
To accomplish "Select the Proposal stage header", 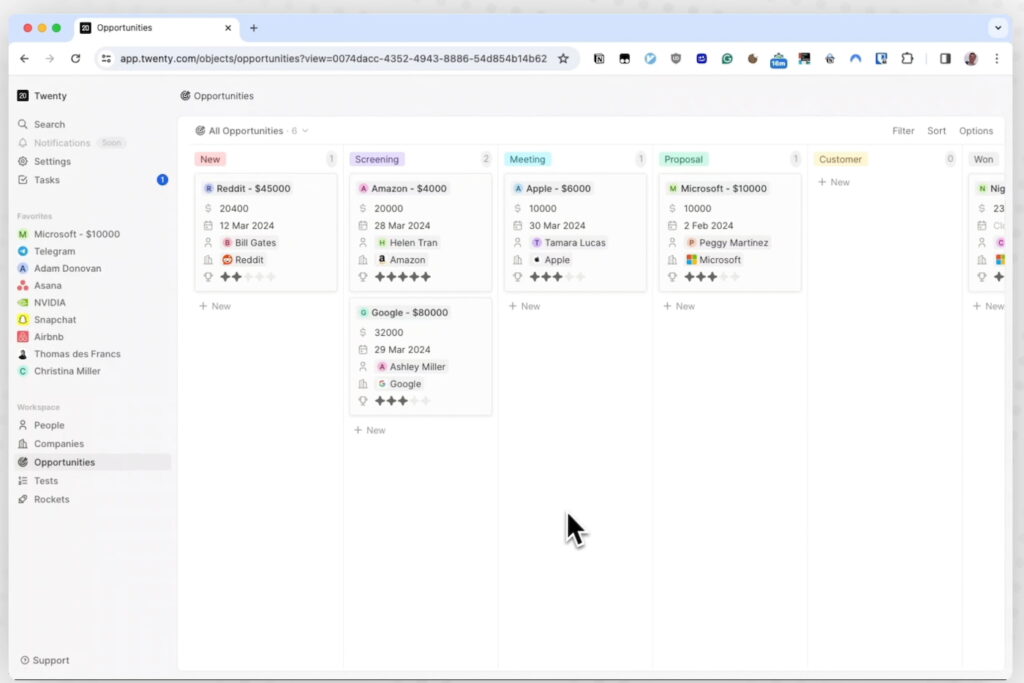I will pyautogui.click(x=683, y=159).
